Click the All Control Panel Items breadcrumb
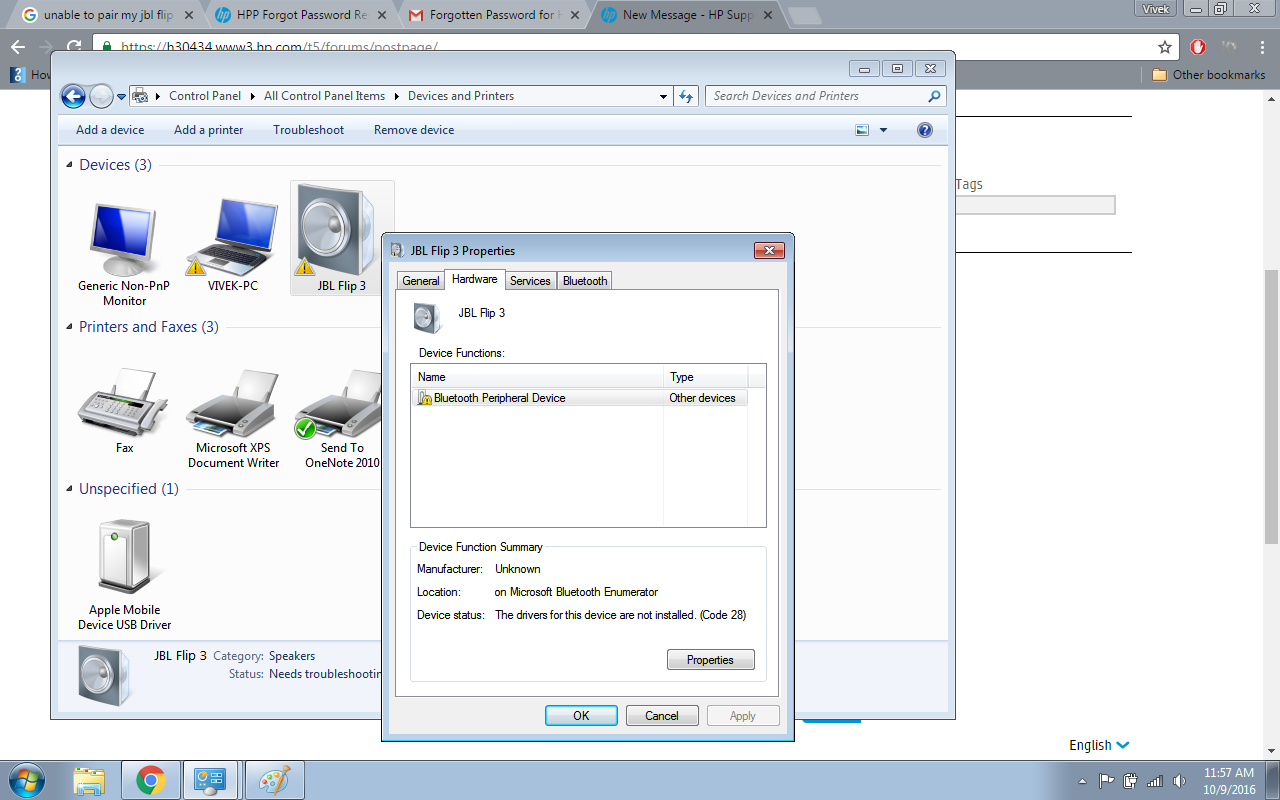 coord(324,96)
